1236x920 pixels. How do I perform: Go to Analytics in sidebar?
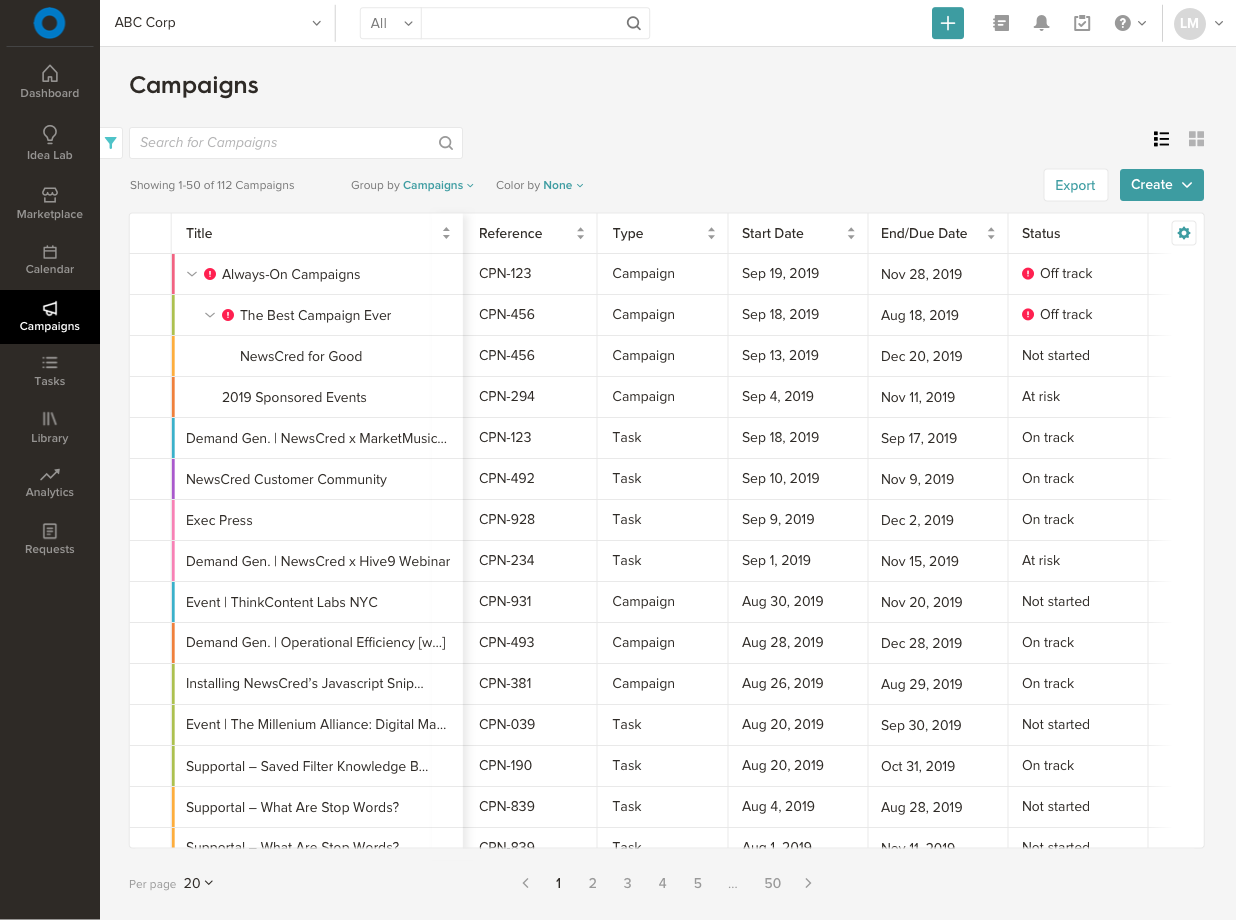pos(50,482)
